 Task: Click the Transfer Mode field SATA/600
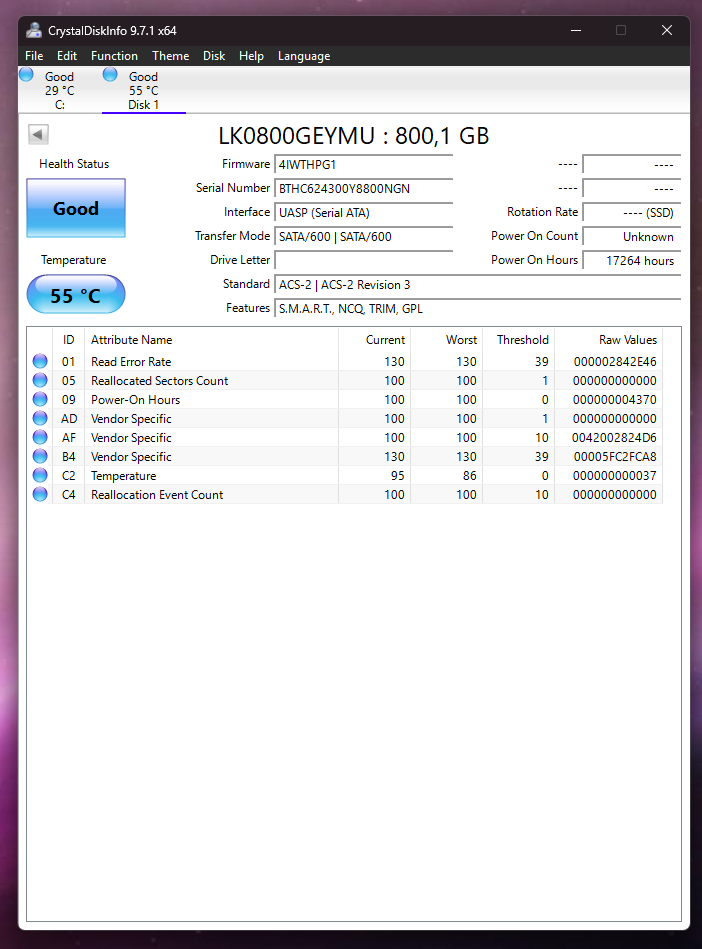tap(364, 237)
